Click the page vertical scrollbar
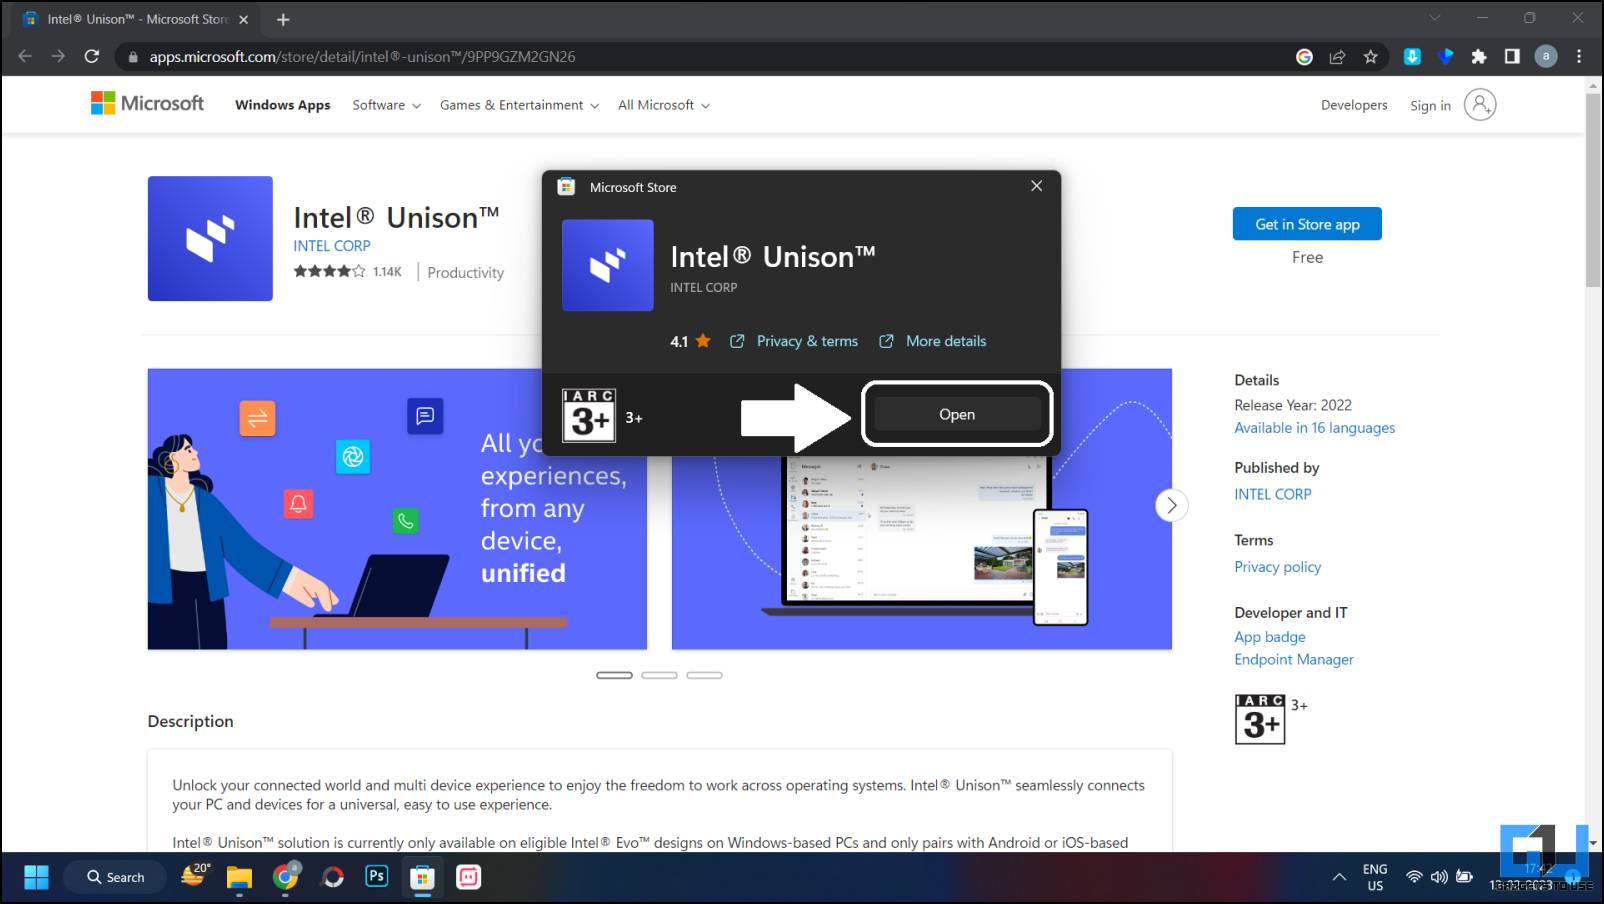The height and width of the screenshot is (904, 1604). pyautogui.click(x=1593, y=190)
